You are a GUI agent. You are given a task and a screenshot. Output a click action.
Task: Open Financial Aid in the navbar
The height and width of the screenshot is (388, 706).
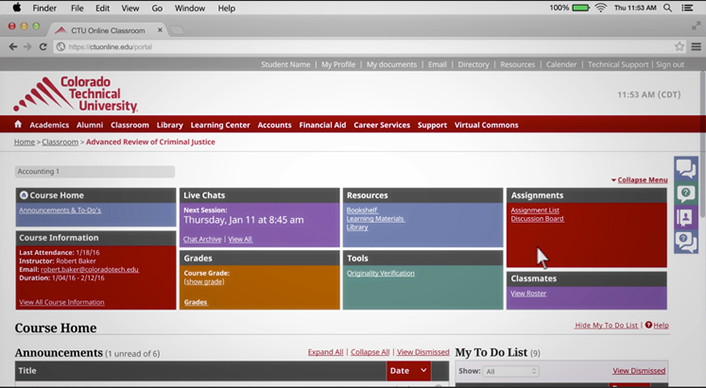322,125
